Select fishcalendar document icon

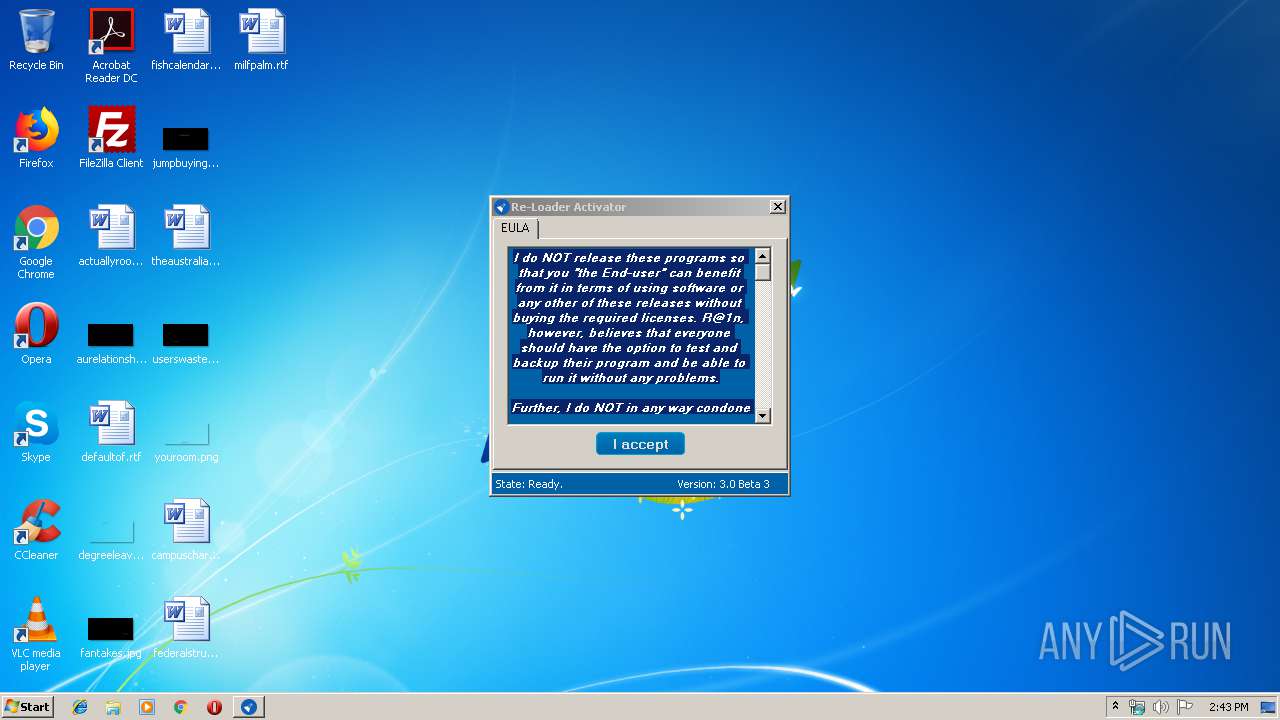[x=186, y=41]
